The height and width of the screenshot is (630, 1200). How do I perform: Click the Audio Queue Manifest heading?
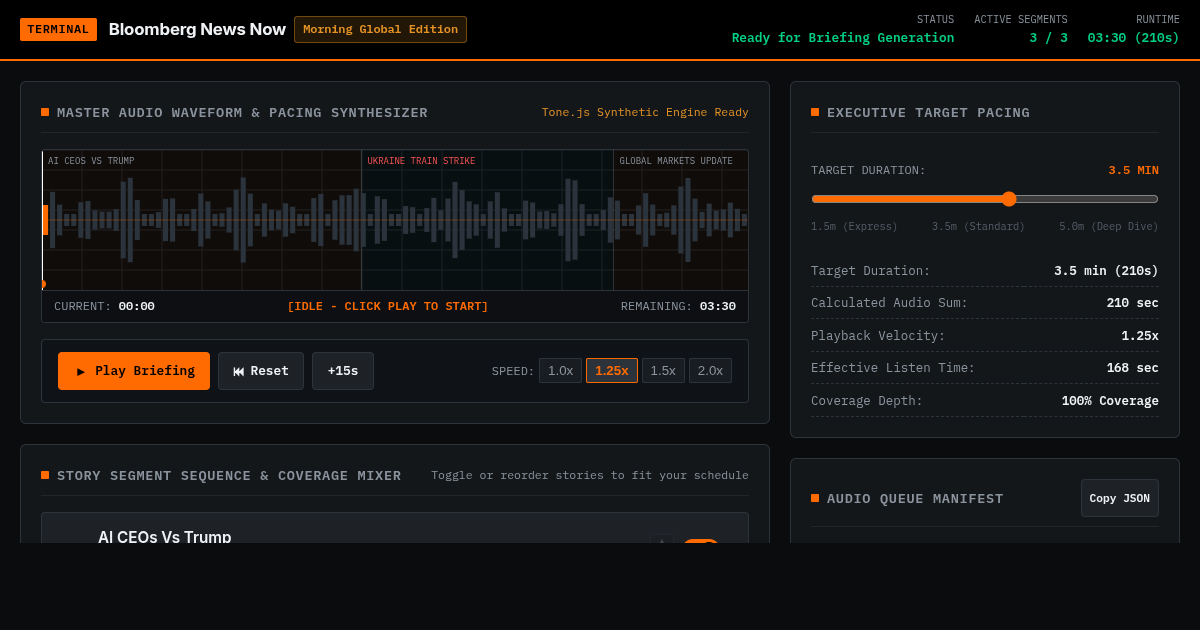point(915,498)
